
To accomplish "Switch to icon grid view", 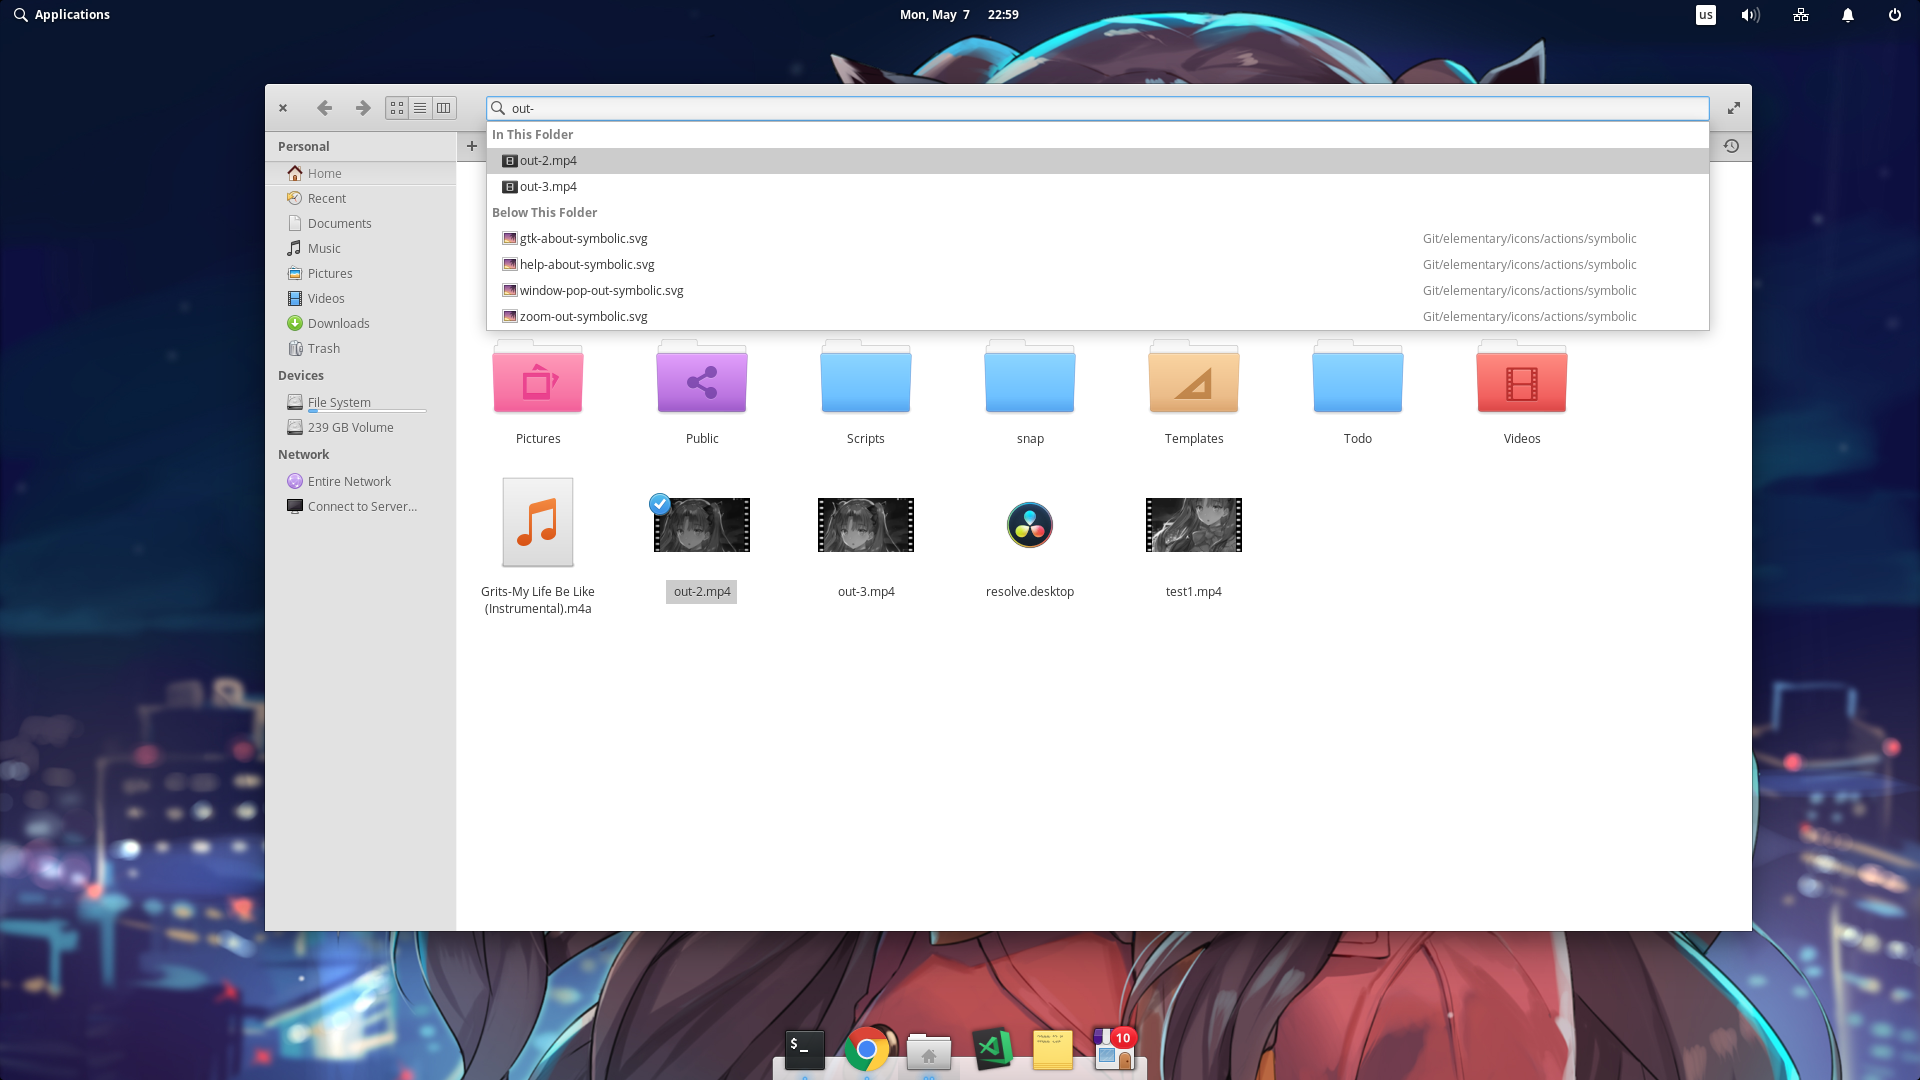I will (397, 108).
